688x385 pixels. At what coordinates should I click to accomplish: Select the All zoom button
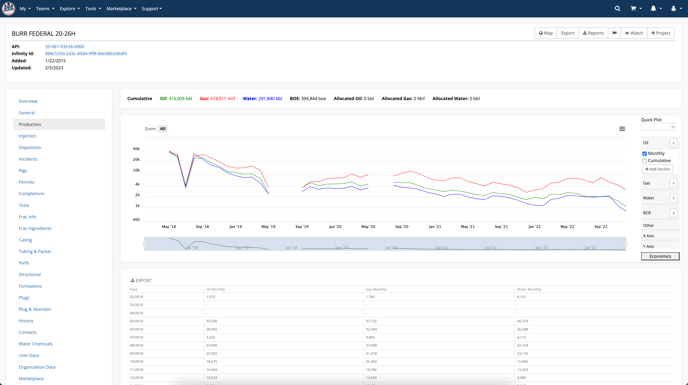(163, 129)
